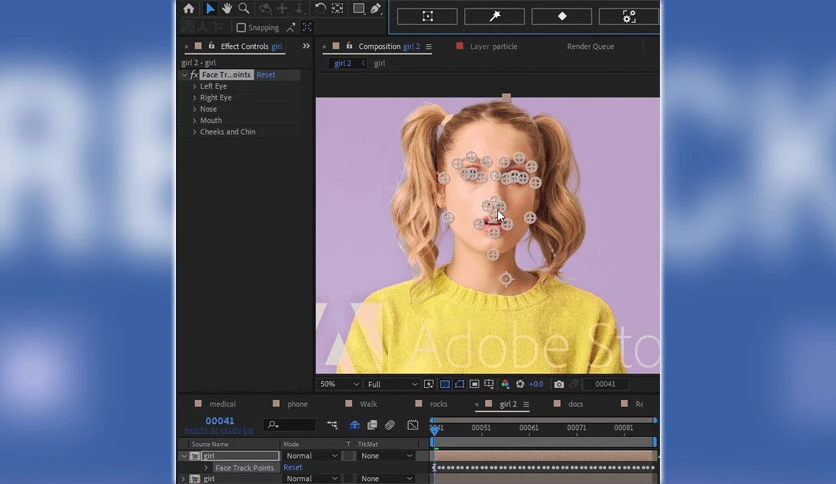The height and width of the screenshot is (484, 836).
Task: Click the red Layer particle color swatch
Action: [x=460, y=46]
